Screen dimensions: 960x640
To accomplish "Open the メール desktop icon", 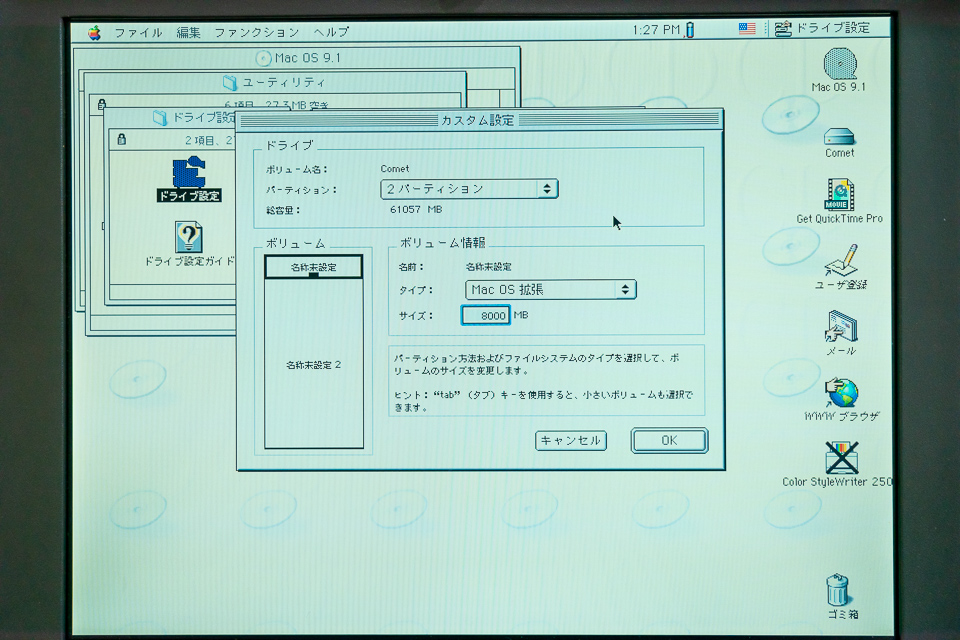I will coord(839,327).
